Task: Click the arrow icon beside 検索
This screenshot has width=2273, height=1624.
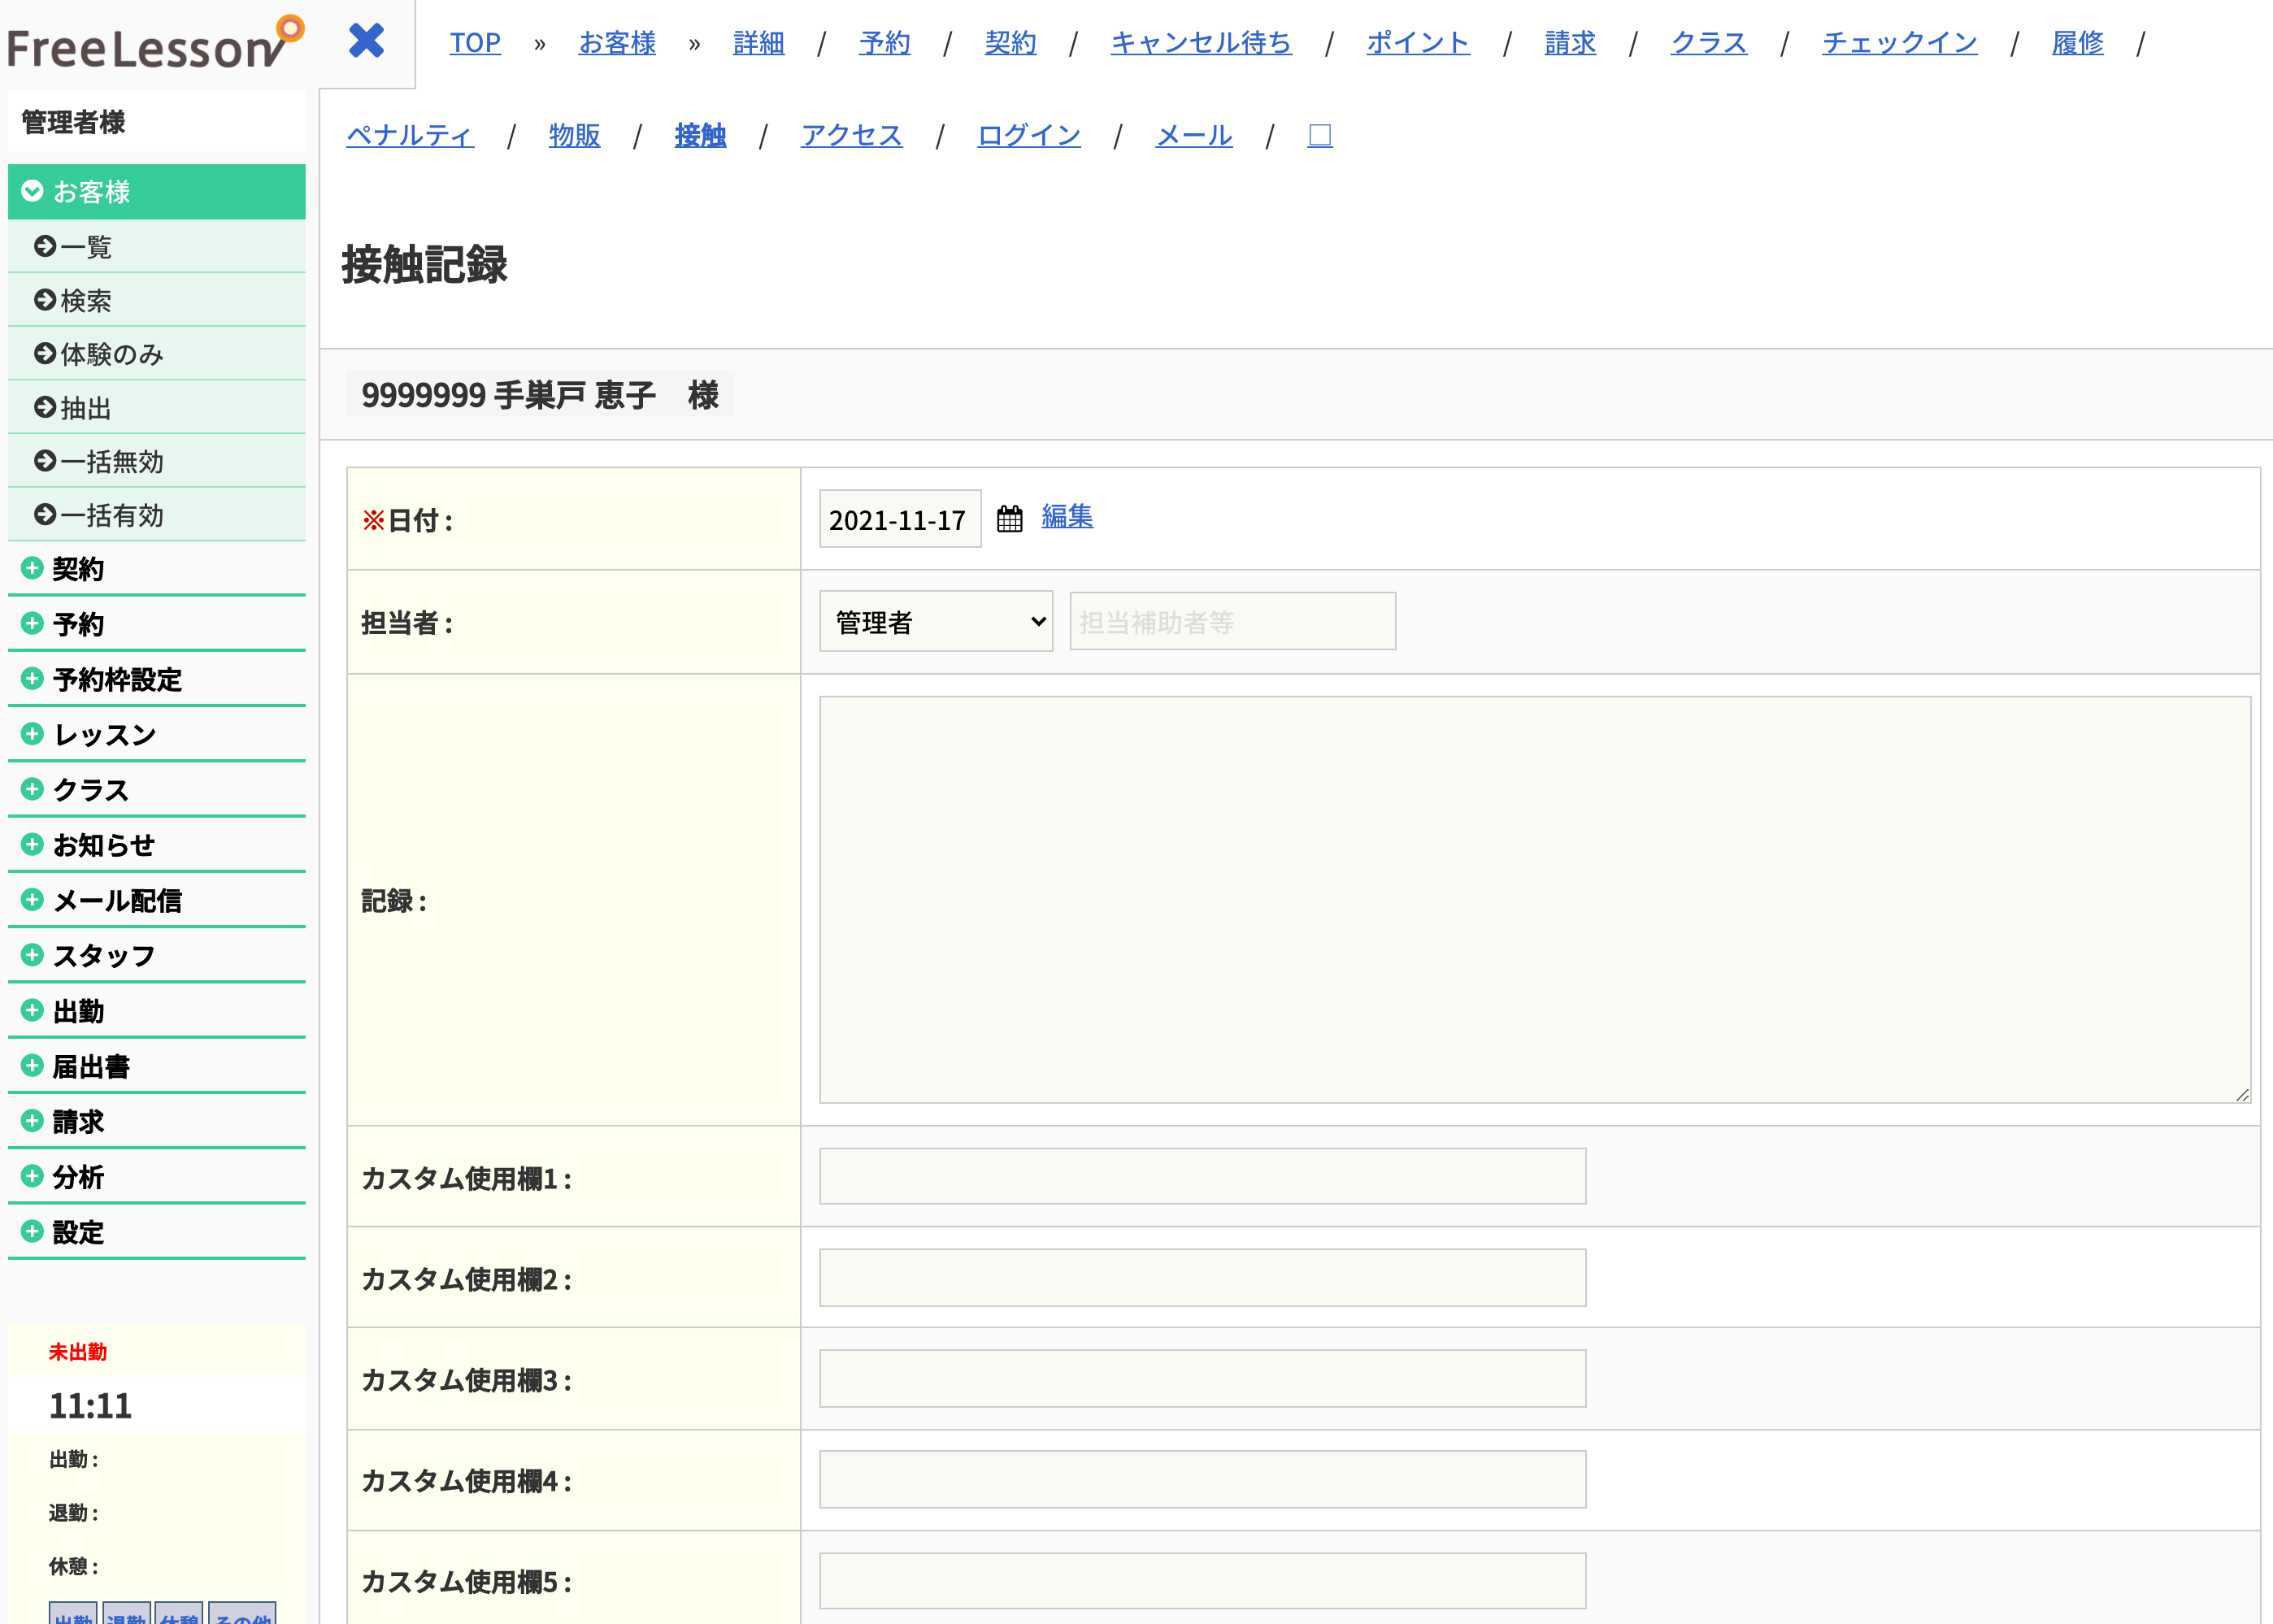Action: point(45,300)
